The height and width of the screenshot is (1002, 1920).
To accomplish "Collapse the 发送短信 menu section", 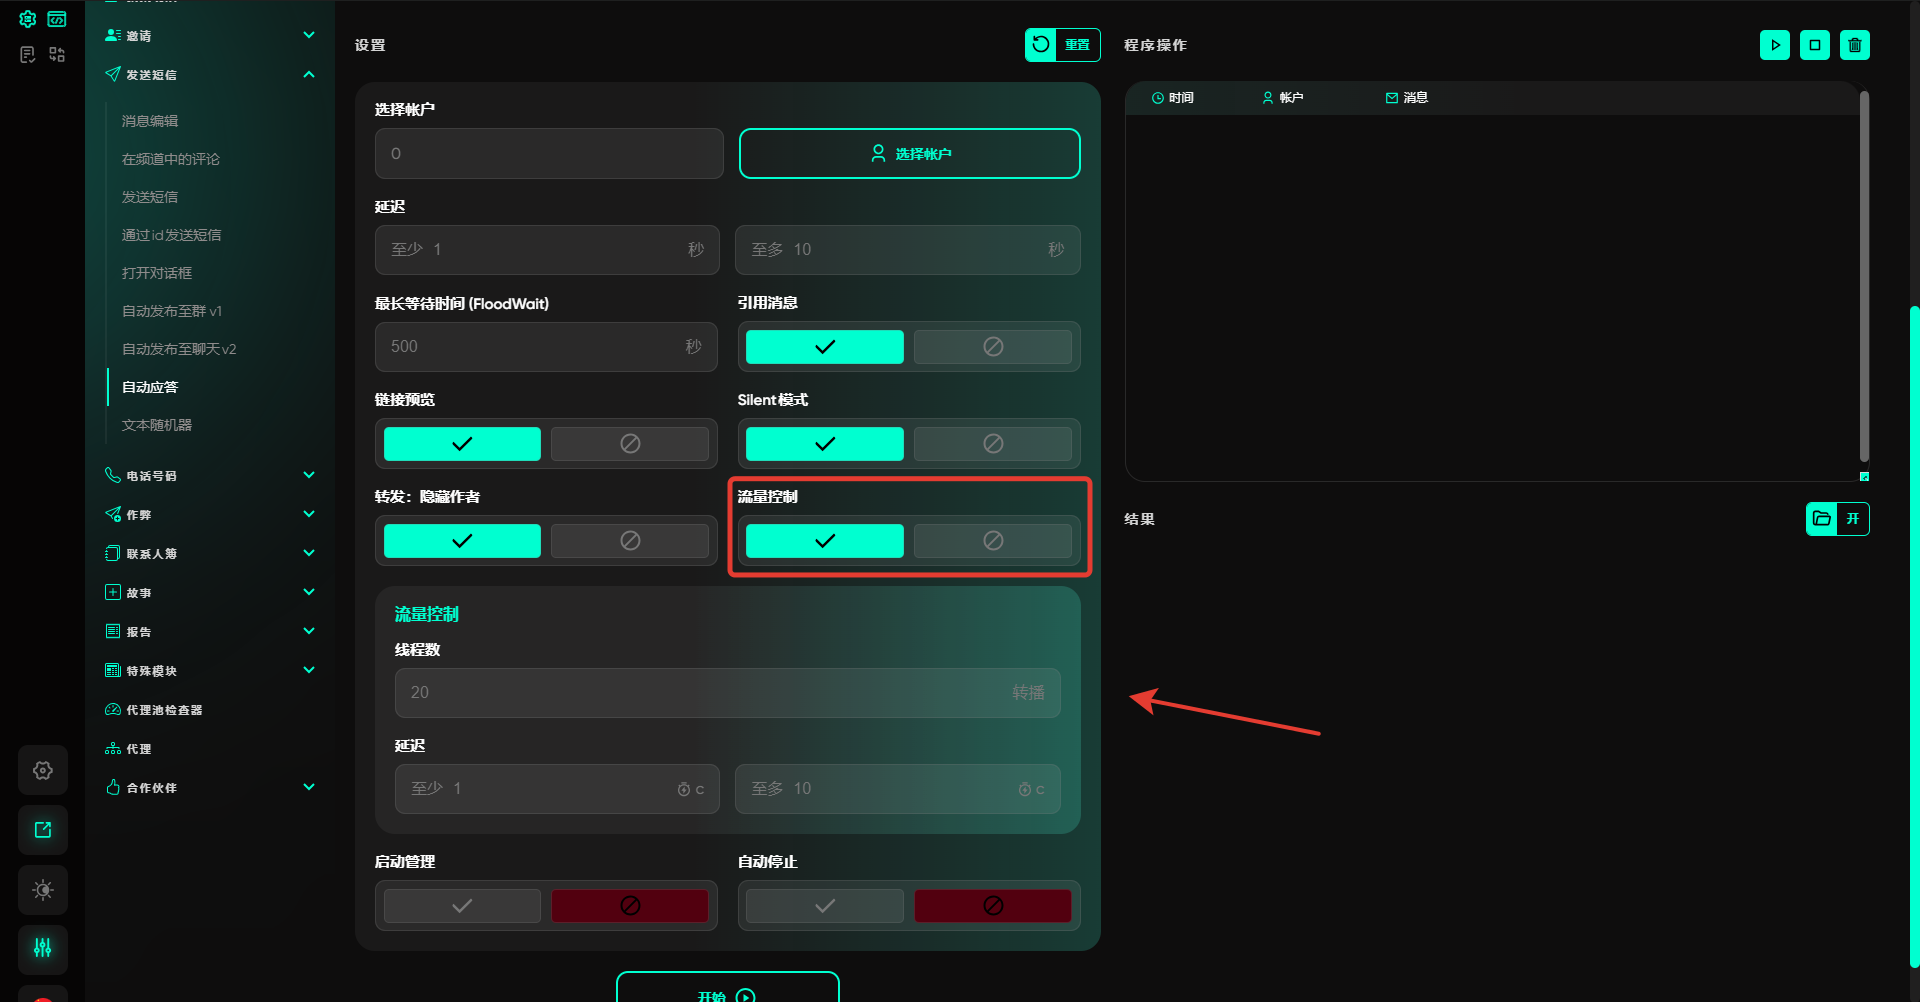I will coord(309,75).
